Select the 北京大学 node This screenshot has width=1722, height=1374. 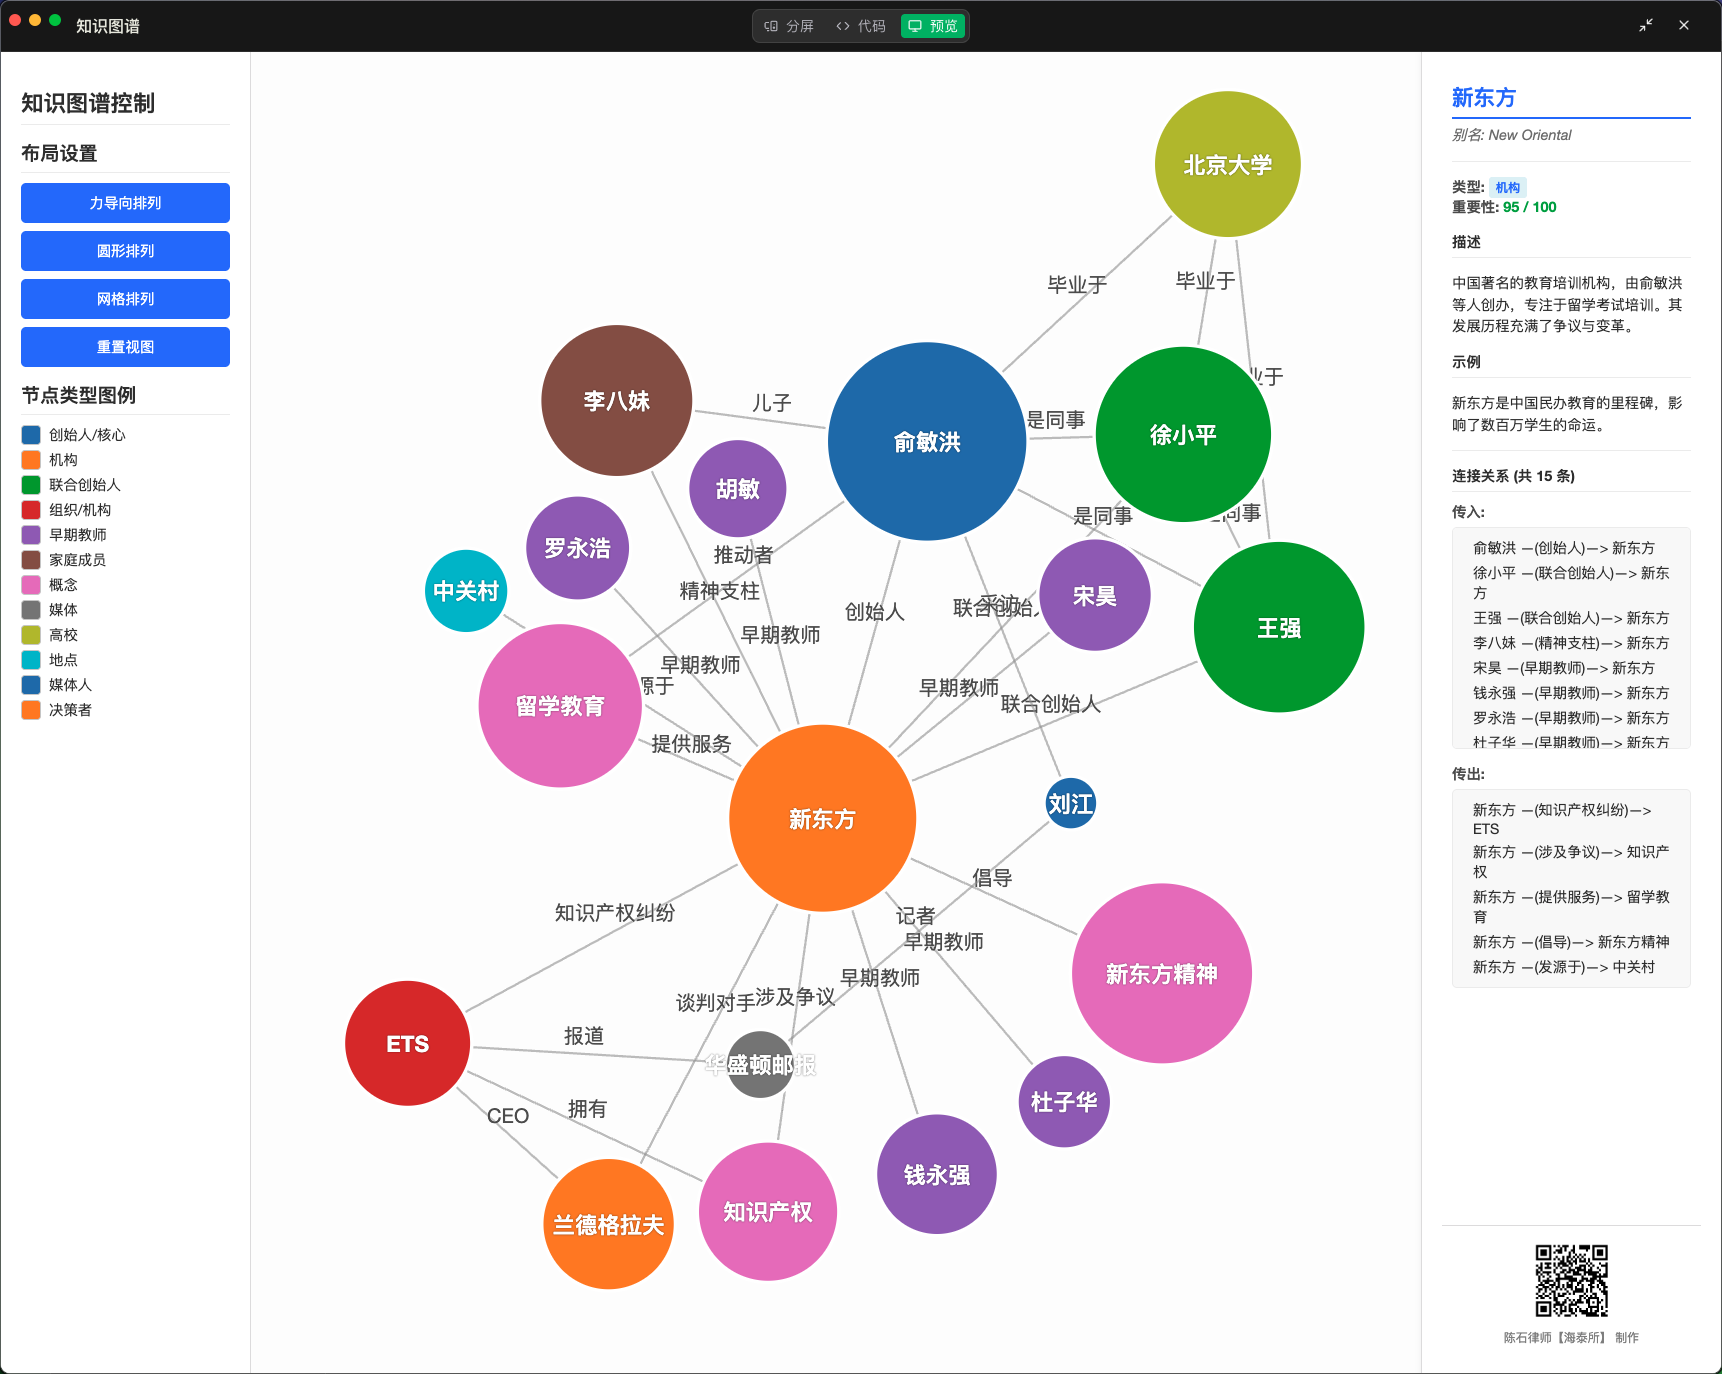pyautogui.click(x=1227, y=165)
